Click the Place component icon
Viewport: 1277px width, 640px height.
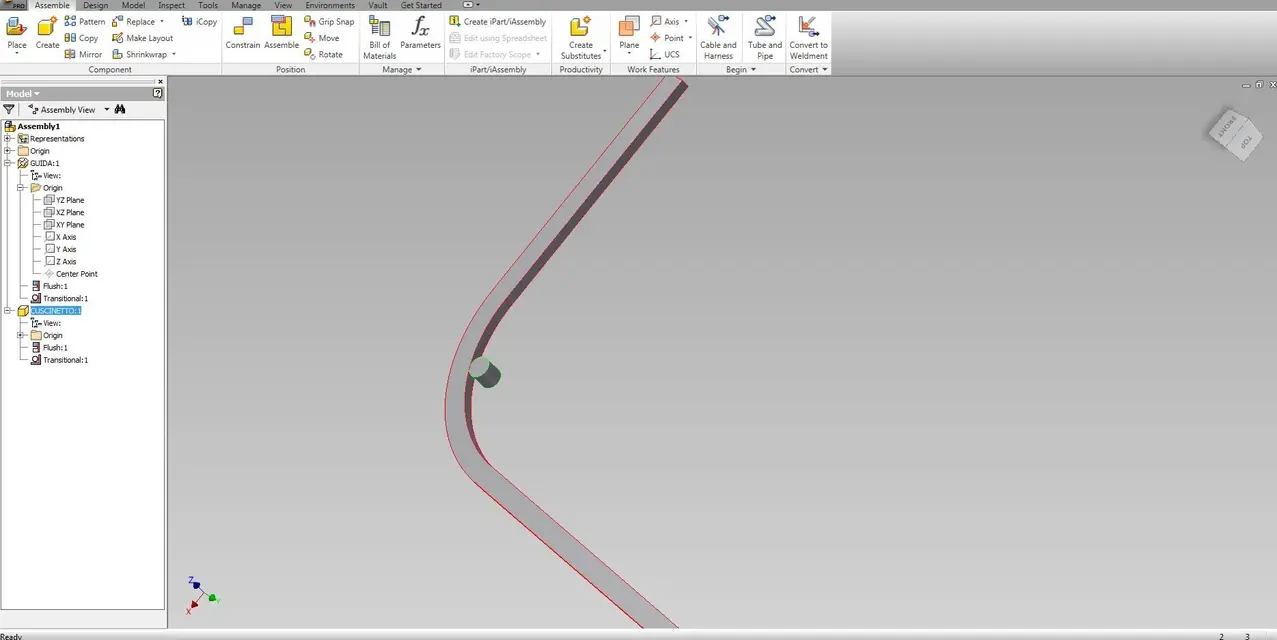click(x=16, y=27)
